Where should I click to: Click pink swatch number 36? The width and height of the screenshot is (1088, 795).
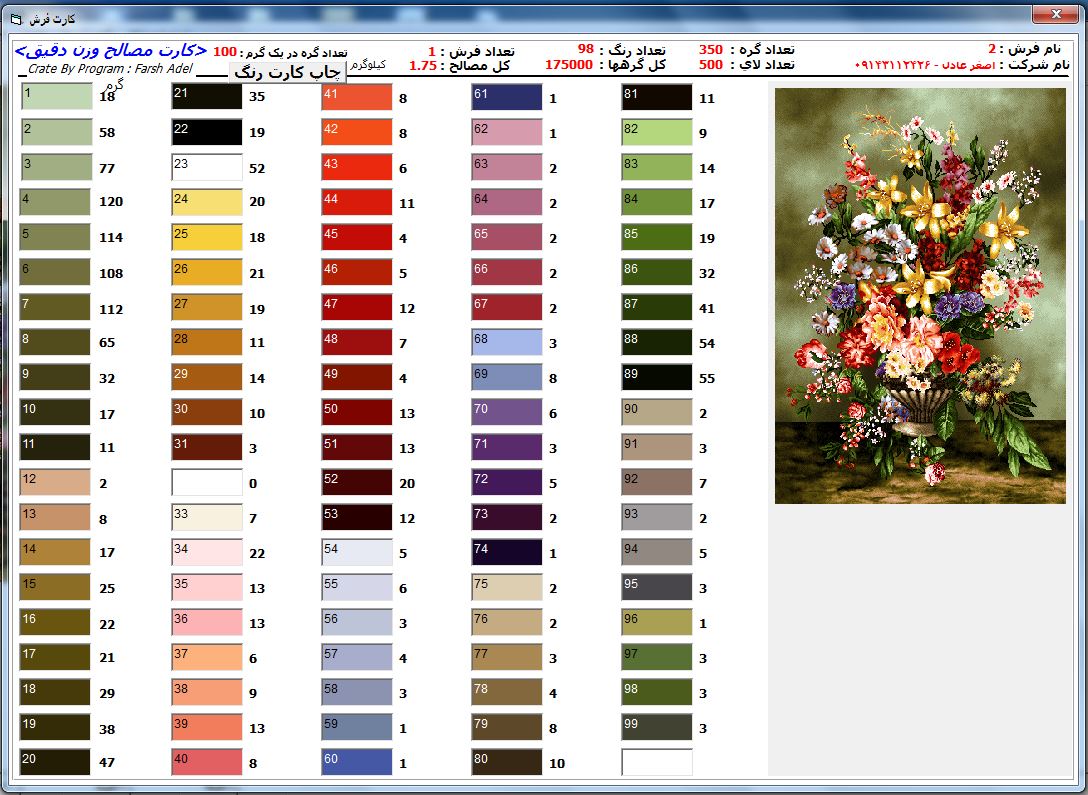(207, 622)
